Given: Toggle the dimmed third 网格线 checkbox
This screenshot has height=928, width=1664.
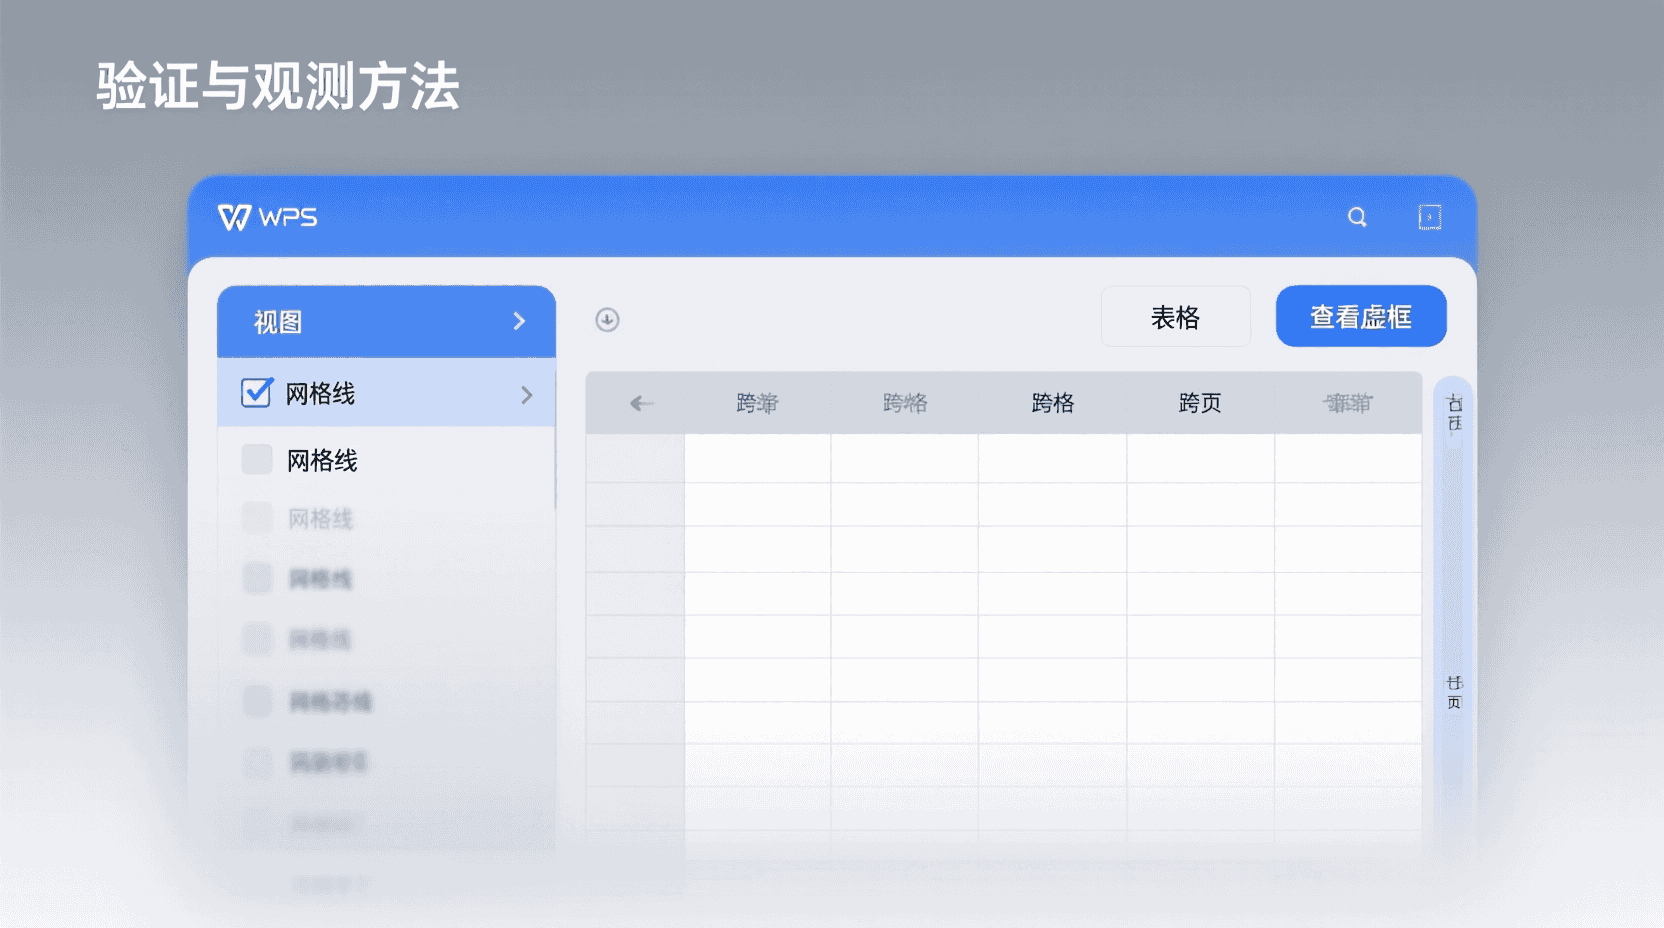Looking at the screenshot, I should (x=256, y=519).
